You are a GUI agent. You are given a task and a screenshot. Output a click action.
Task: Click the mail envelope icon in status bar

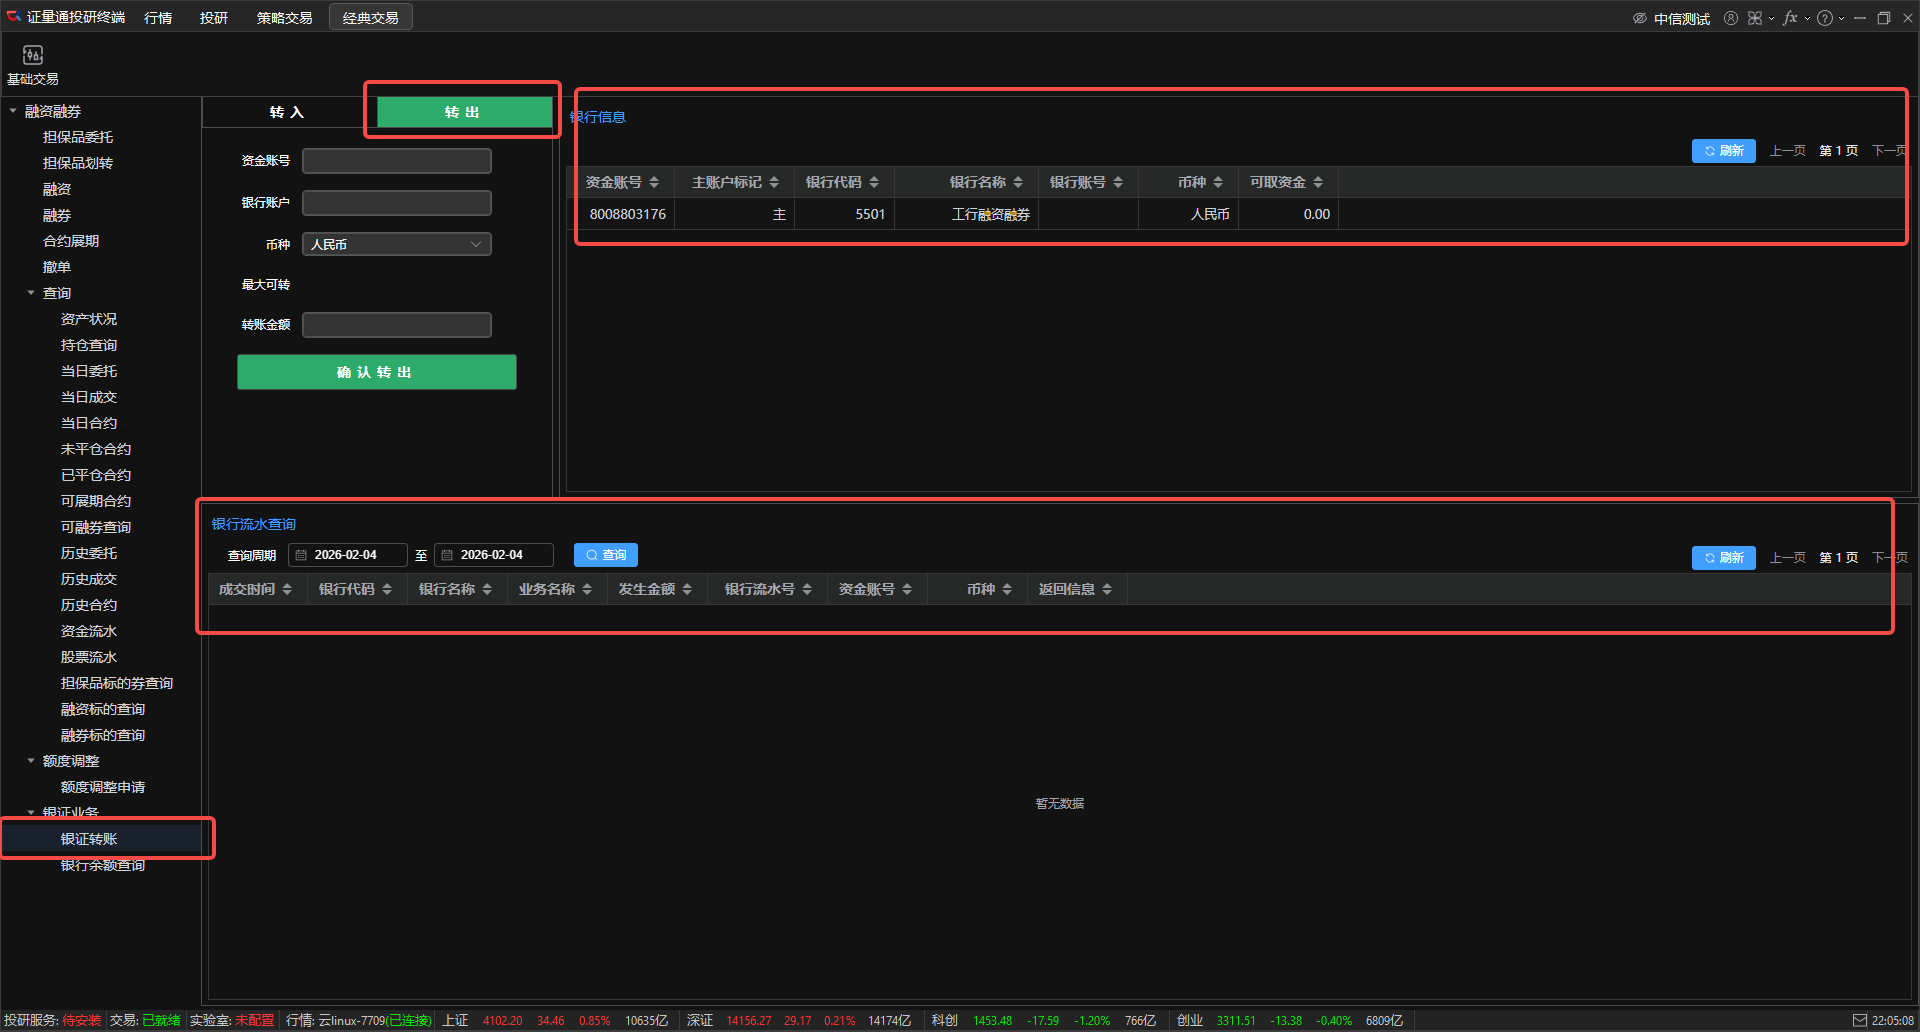pyautogui.click(x=1860, y=1020)
